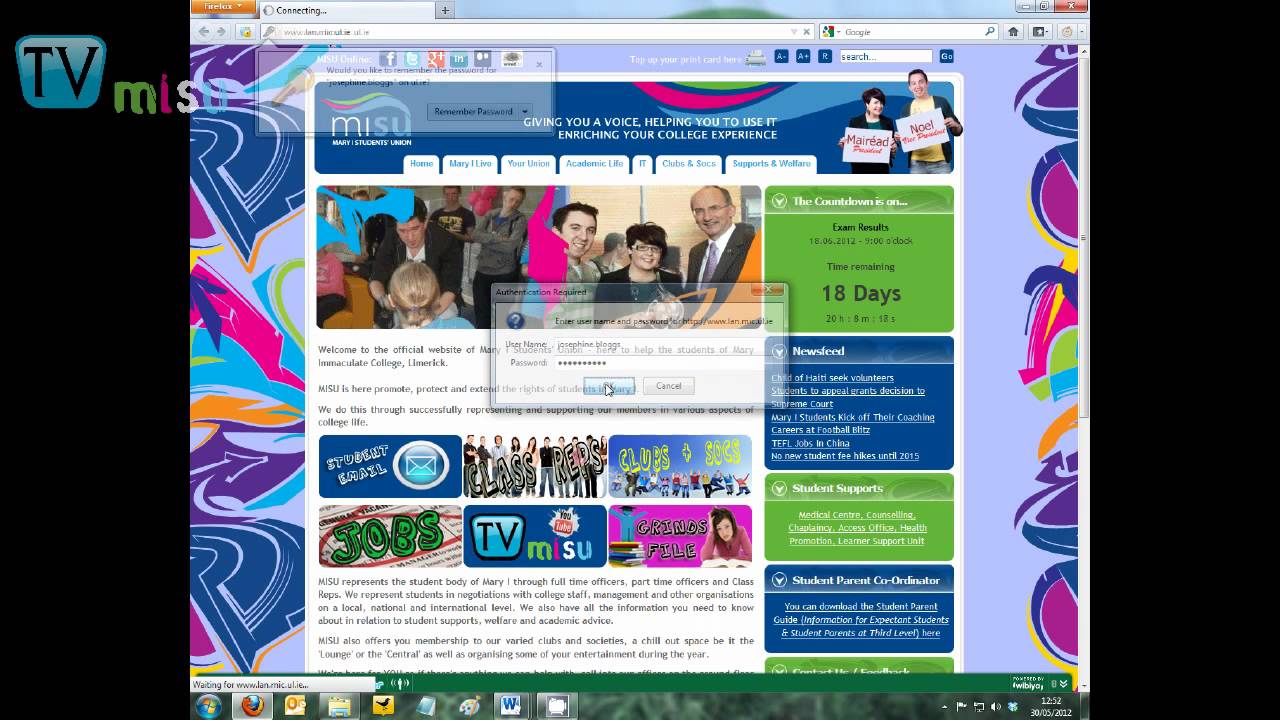Open the IT navigation tab
The width and height of the screenshot is (1280, 720).
[643, 164]
